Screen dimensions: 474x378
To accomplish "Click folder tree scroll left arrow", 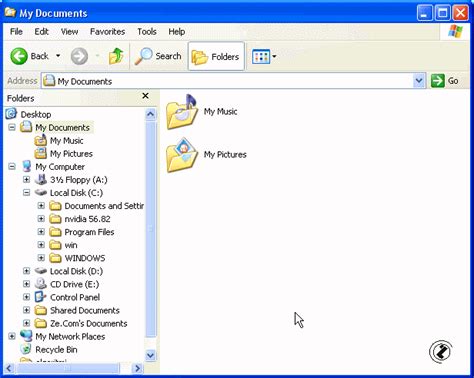I will pos(9,368).
